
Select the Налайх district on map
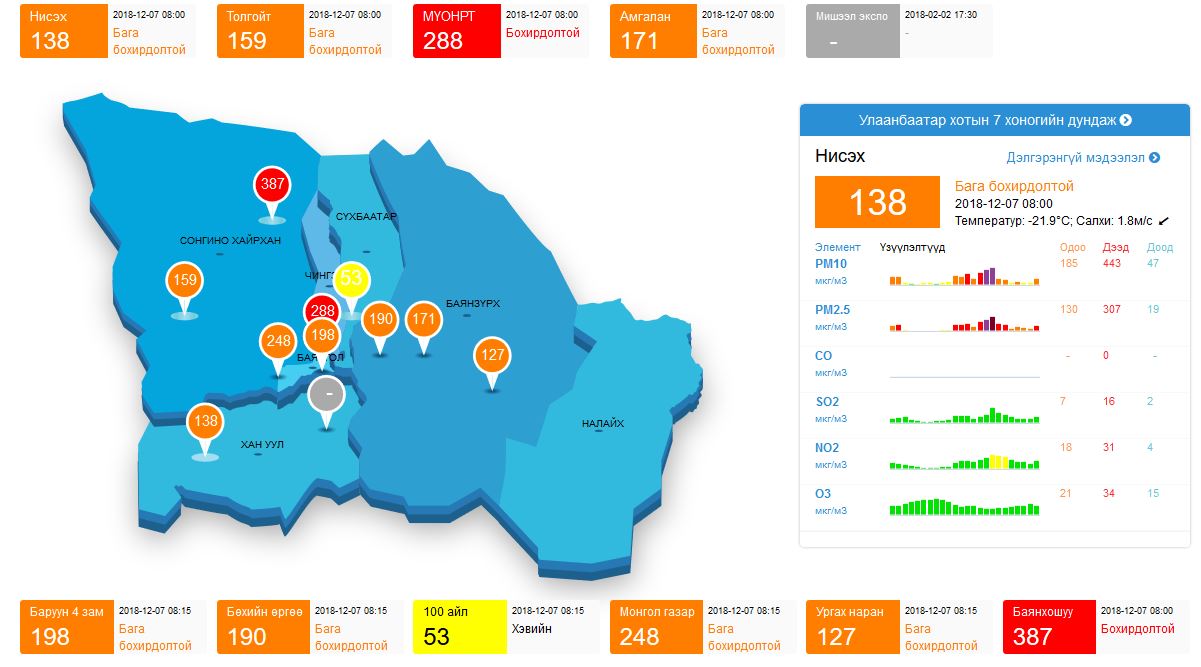pyautogui.click(x=602, y=424)
